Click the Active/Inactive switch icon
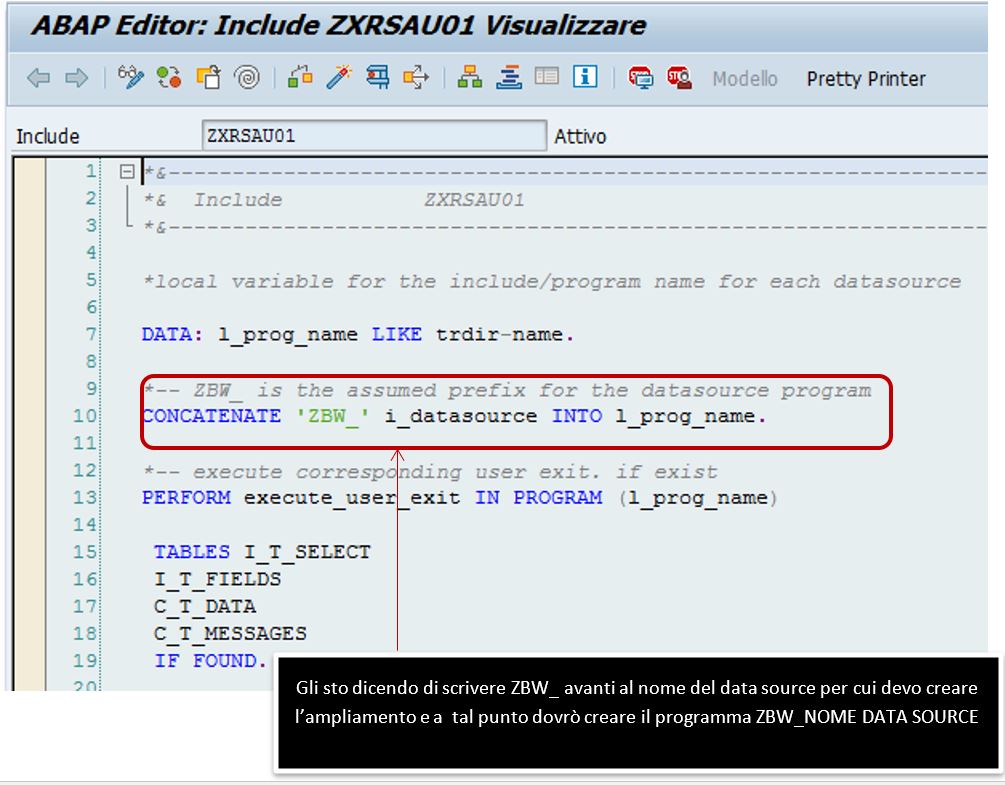1005x785 pixels. (x=169, y=78)
